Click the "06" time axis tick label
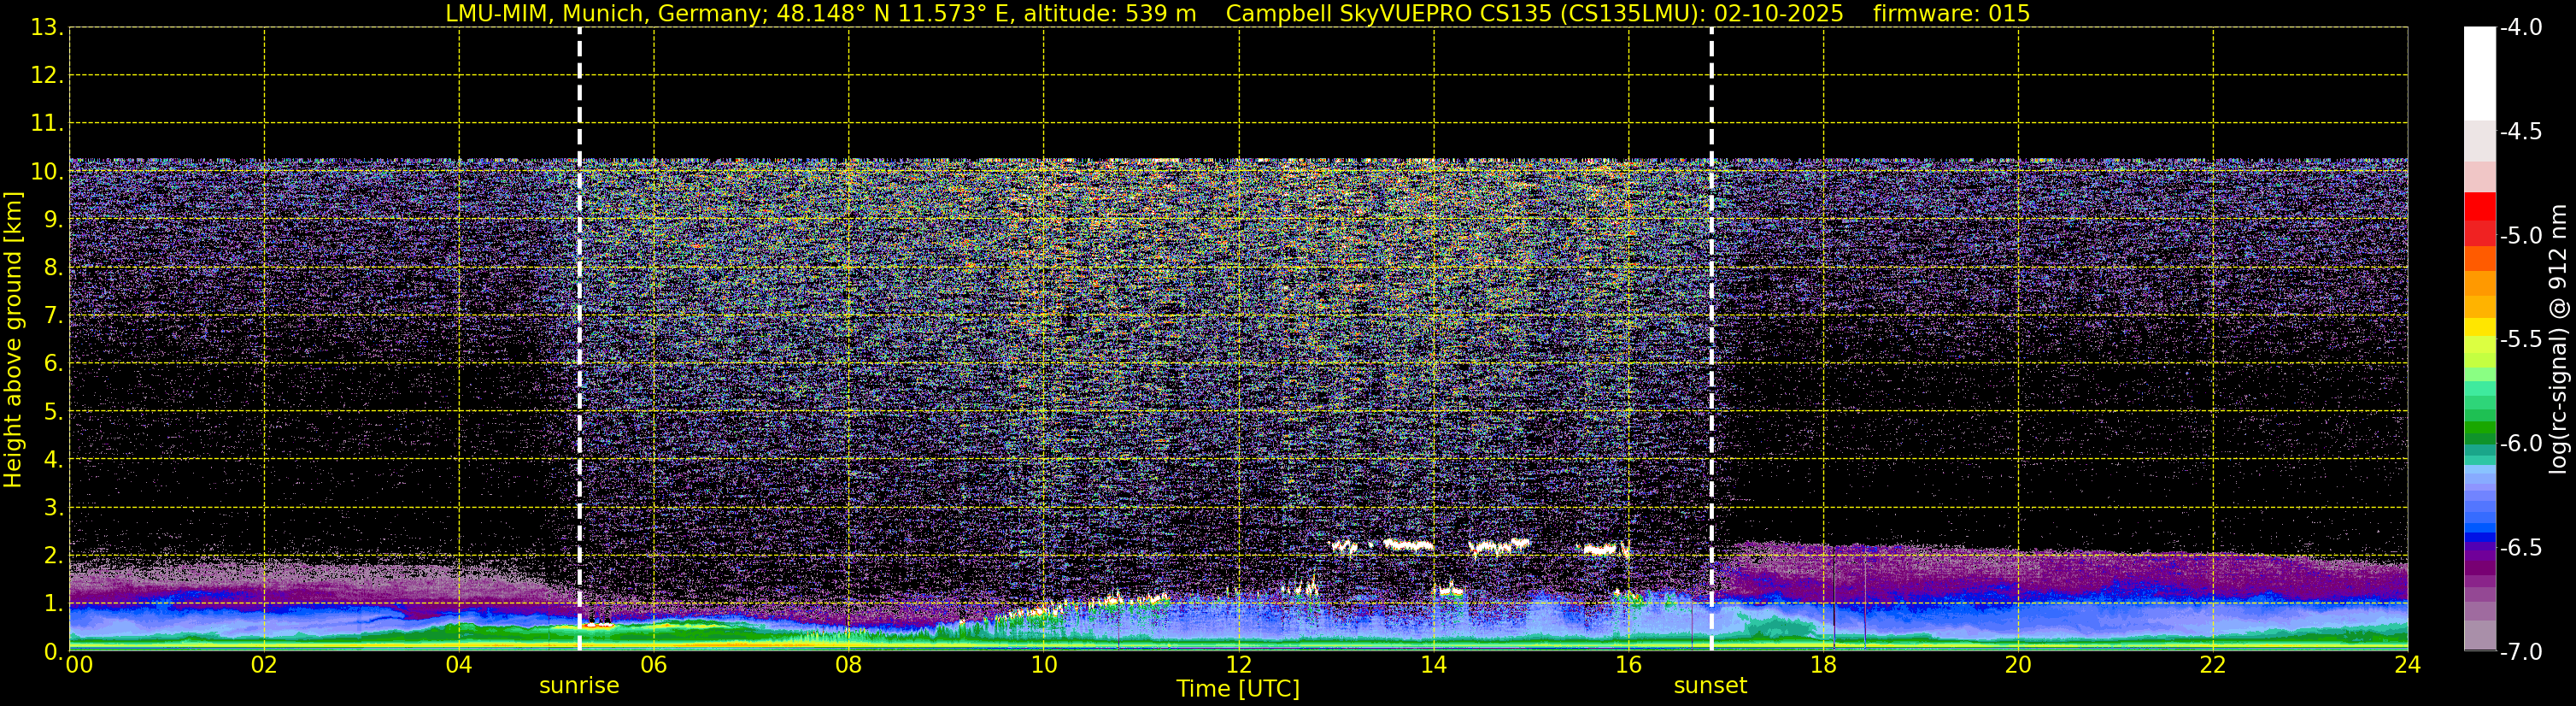This screenshot has height=706, width=2576. click(654, 665)
